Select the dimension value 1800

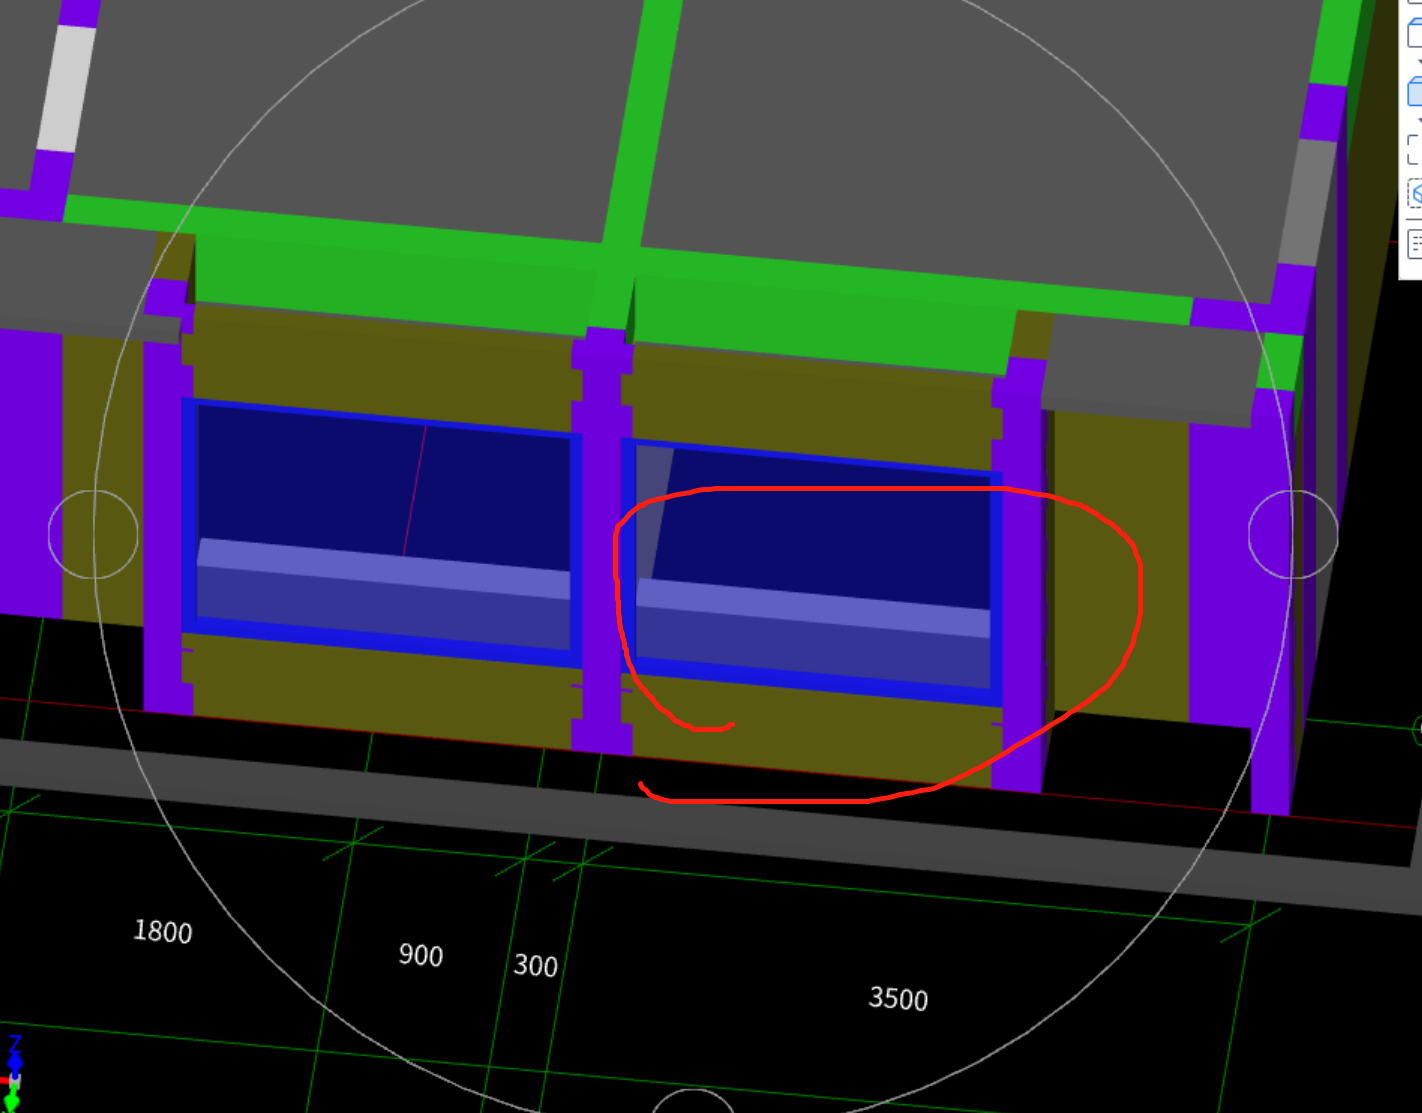163,932
